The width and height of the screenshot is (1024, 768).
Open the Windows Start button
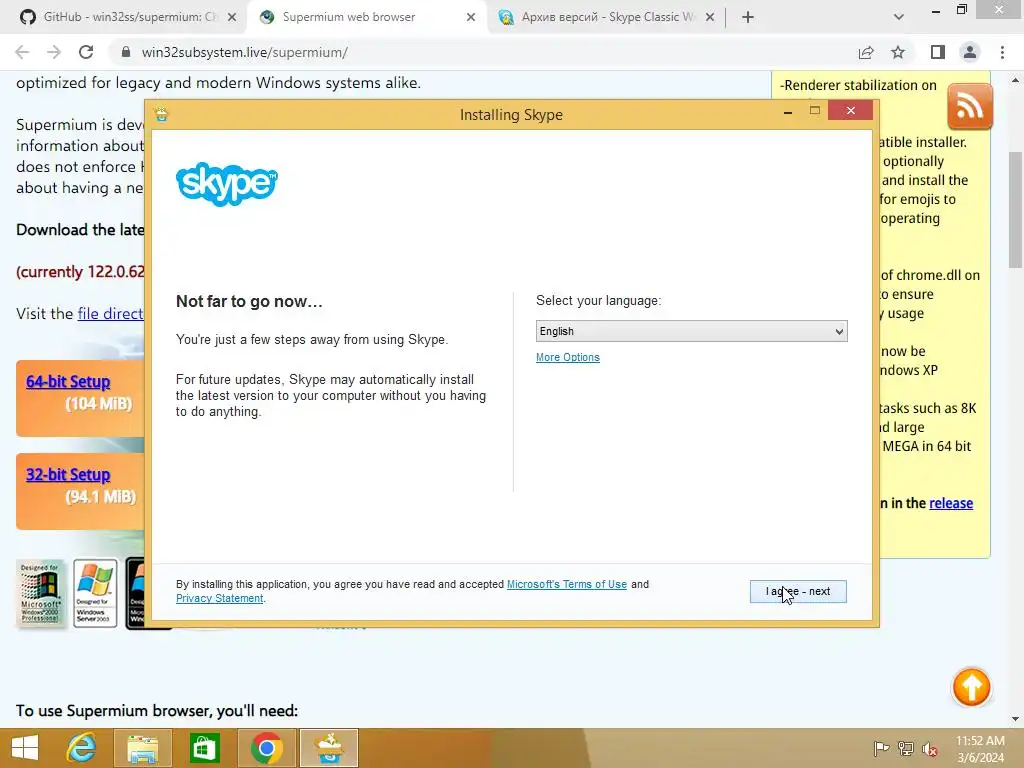25,748
